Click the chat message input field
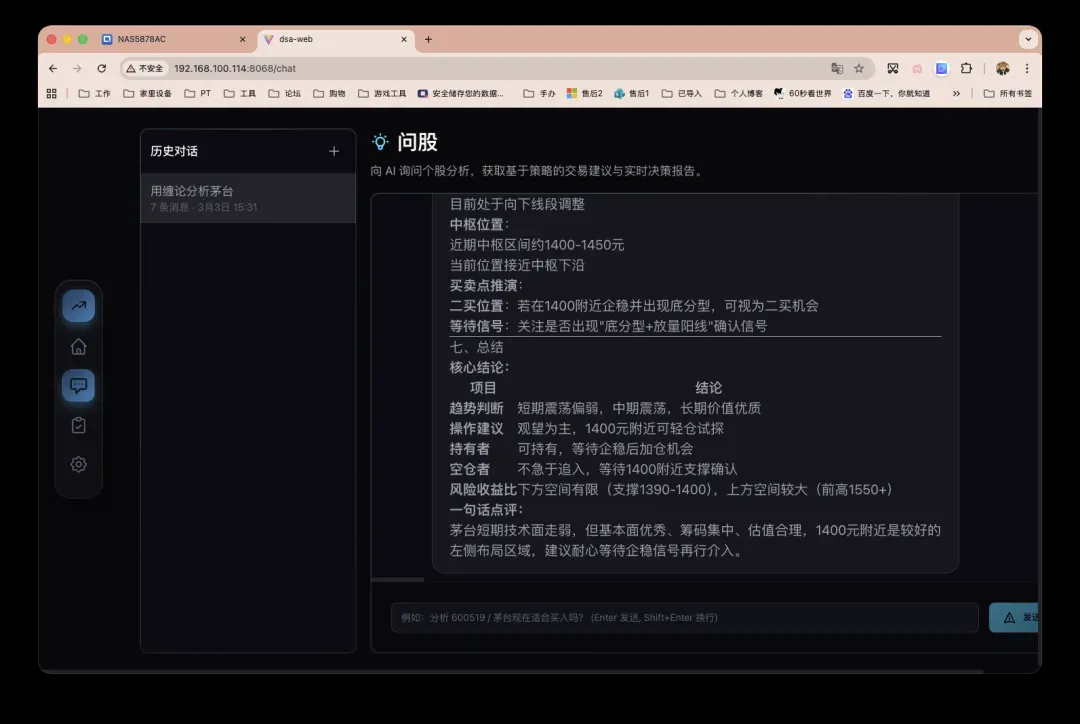Viewport: 1080px width, 724px height. (x=684, y=617)
